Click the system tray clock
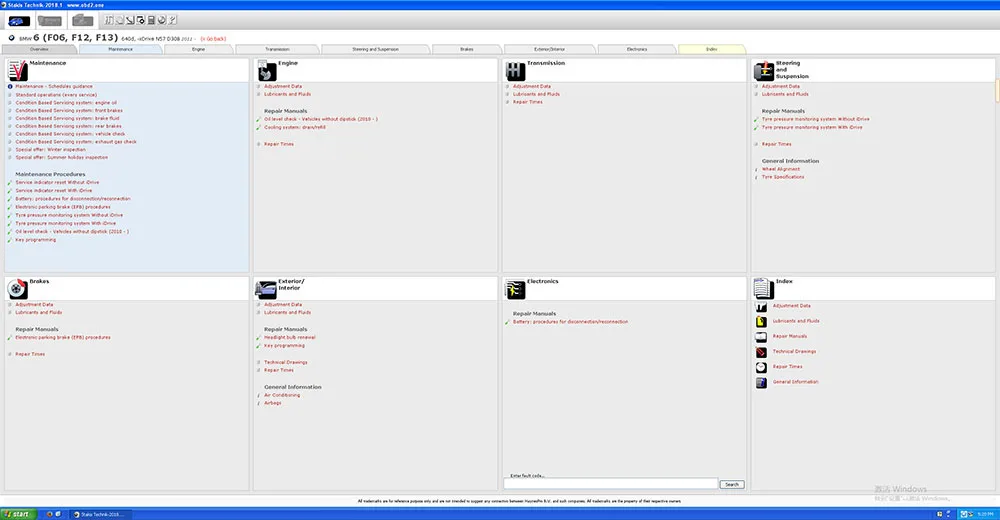Screen dimensions: 1000x520 (x=985, y=514)
